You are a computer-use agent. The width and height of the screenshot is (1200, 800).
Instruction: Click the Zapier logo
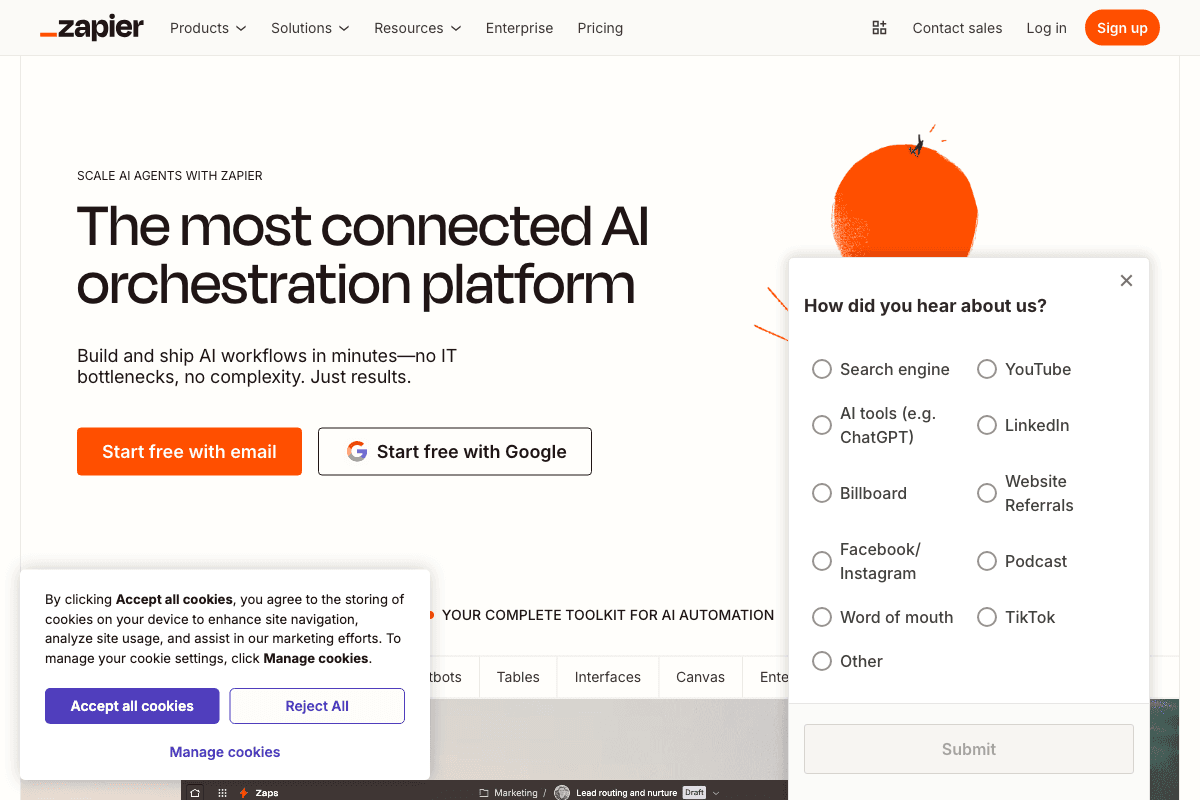pyautogui.click(x=91, y=27)
